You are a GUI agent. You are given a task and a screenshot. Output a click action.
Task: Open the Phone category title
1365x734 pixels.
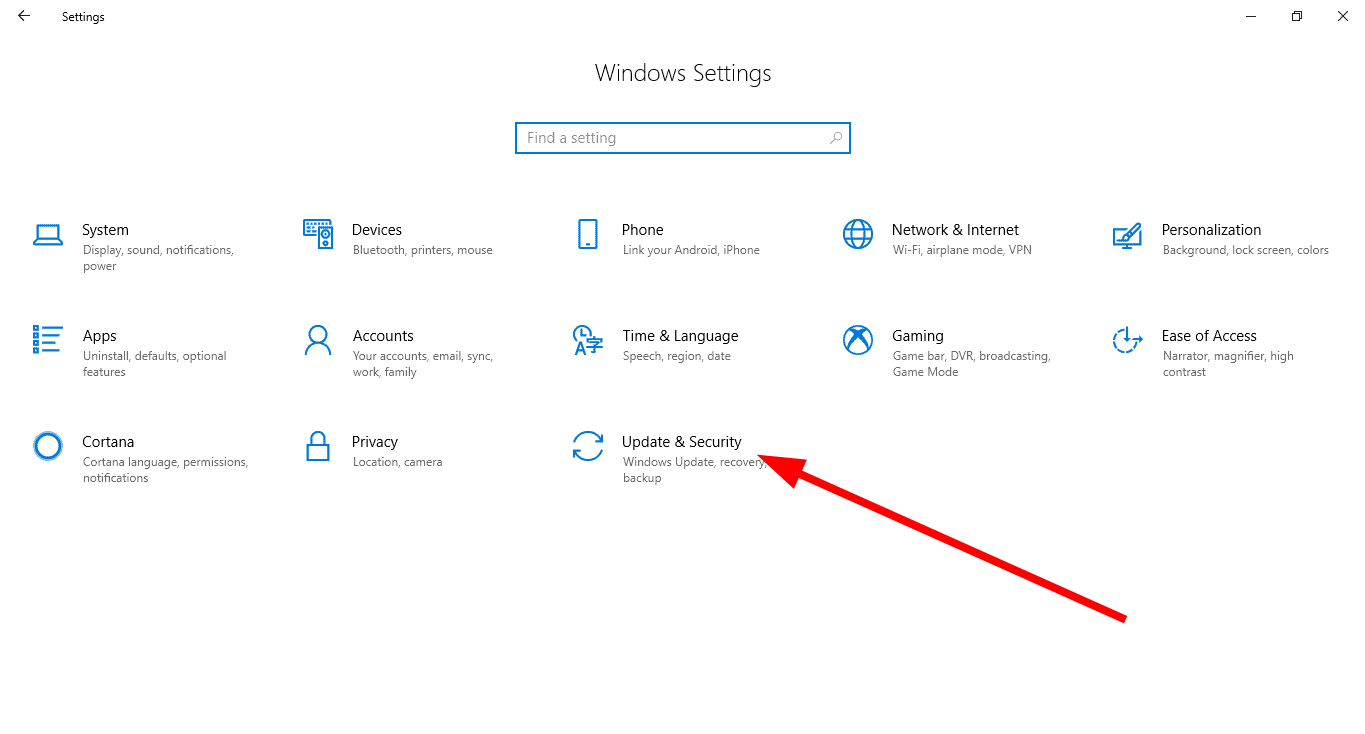click(x=642, y=230)
